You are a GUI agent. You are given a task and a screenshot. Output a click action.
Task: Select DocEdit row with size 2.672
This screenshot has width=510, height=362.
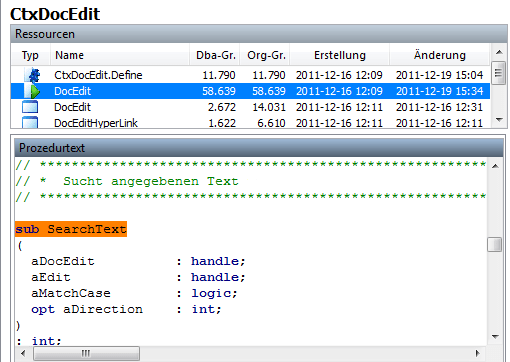250,107
